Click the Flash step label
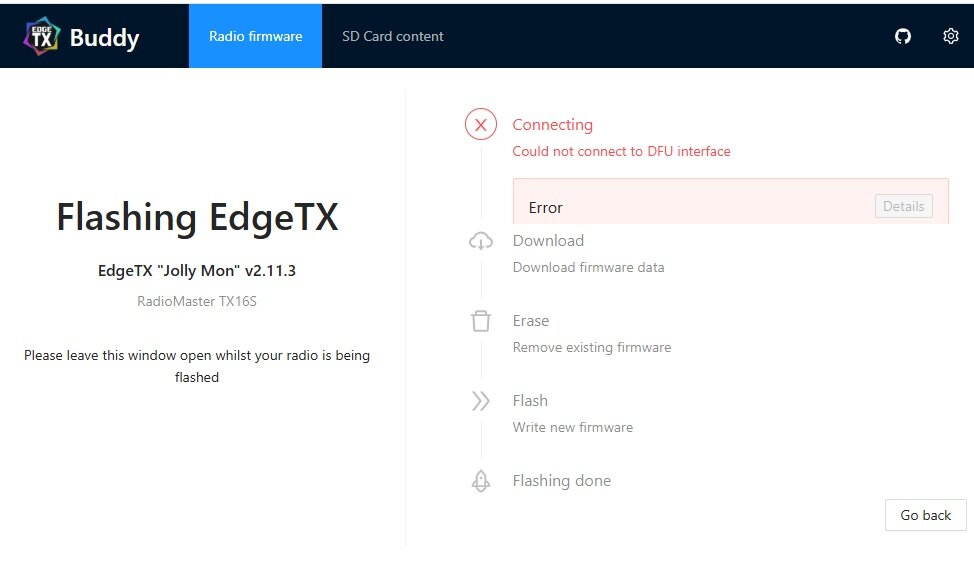Viewport: 974px width, 567px height. [x=530, y=401]
